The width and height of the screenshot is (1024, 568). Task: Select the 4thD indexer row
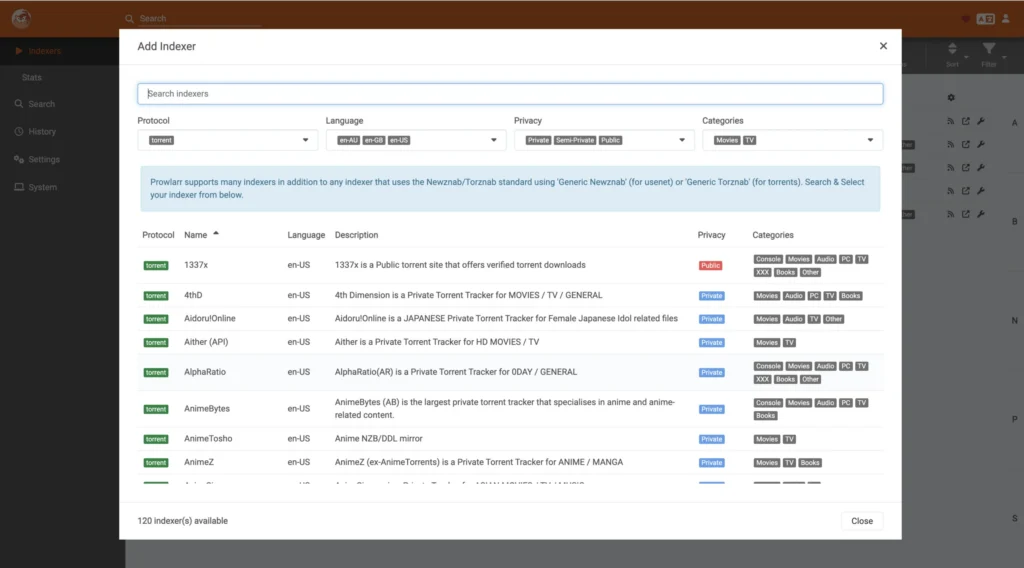coord(510,295)
